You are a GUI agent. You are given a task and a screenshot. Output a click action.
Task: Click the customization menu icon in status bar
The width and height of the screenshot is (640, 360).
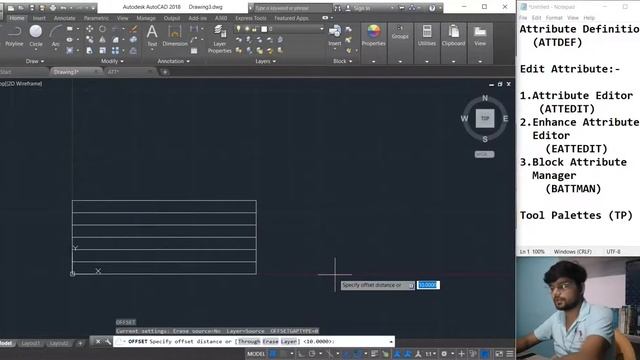coord(510,354)
